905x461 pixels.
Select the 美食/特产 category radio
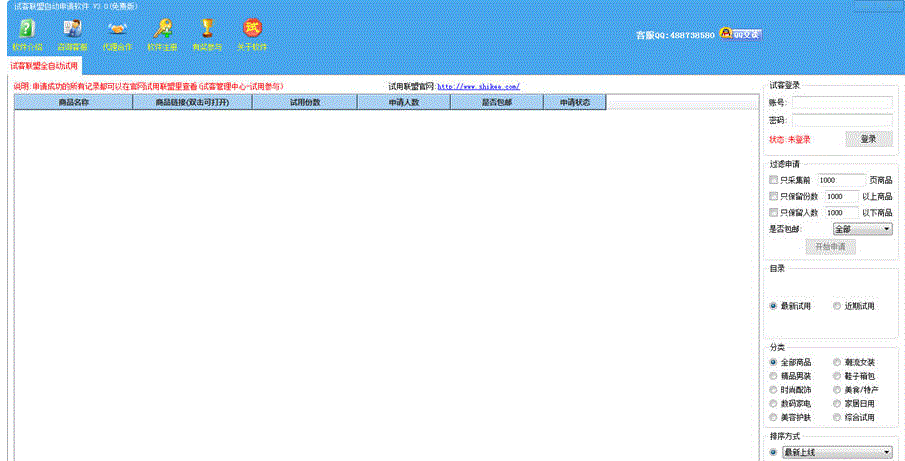pyautogui.click(x=837, y=390)
